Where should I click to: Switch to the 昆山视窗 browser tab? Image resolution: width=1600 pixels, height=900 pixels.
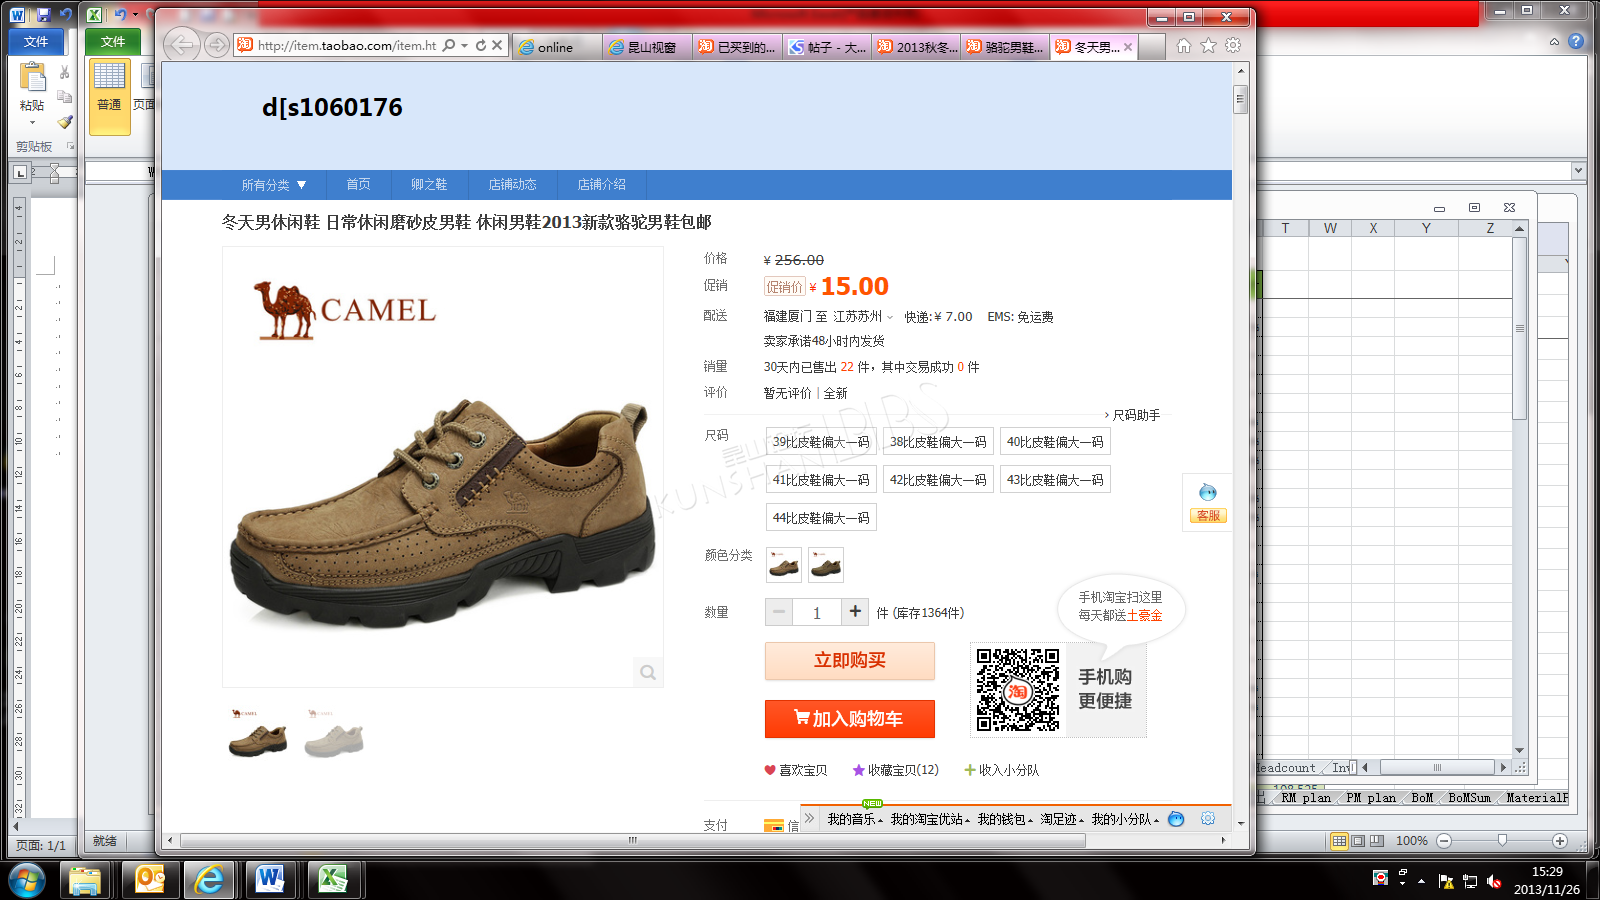(x=647, y=47)
